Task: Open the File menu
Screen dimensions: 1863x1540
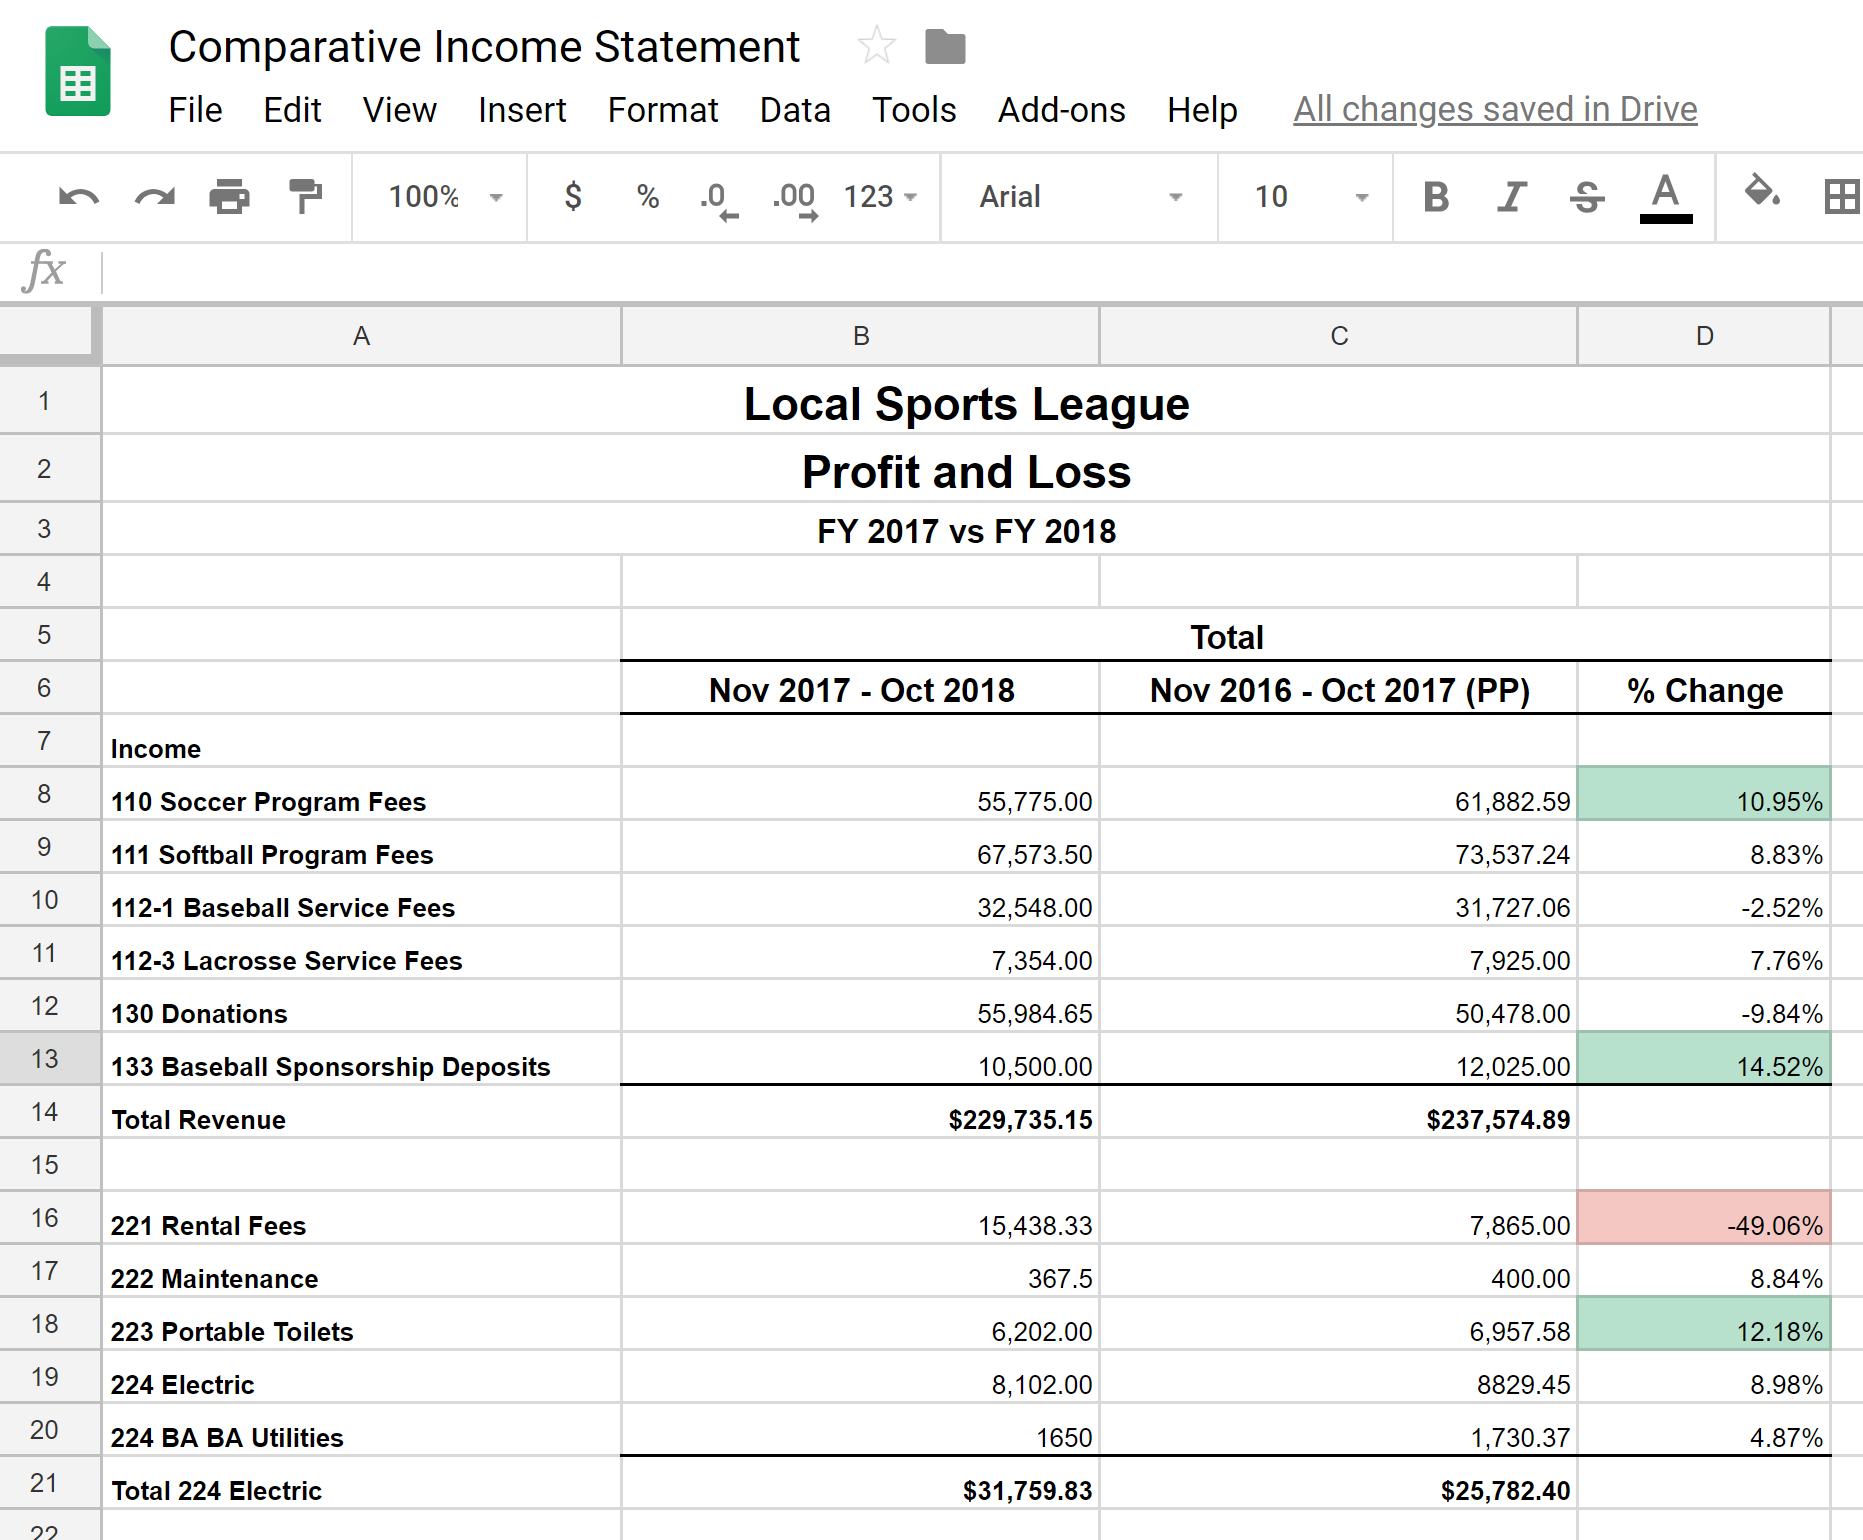Action: (195, 110)
